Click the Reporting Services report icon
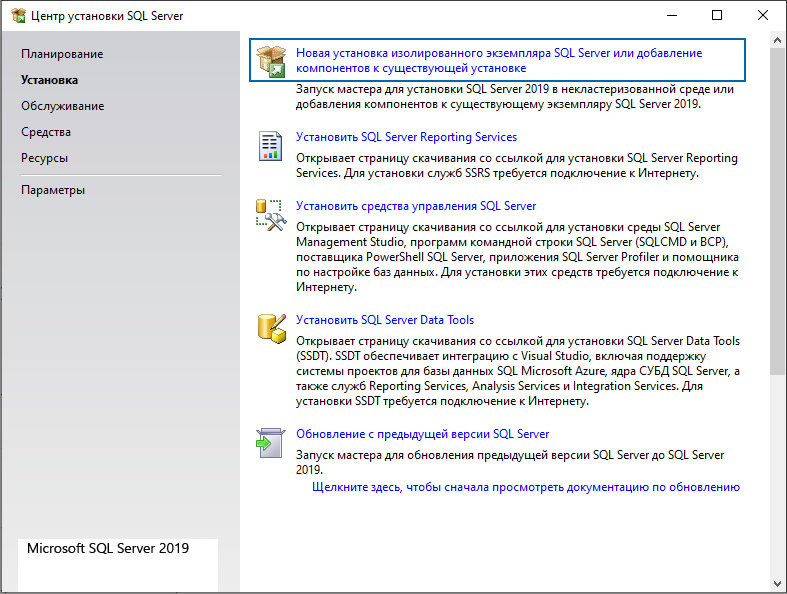The height and width of the screenshot is (594, 787). point(271,146)
